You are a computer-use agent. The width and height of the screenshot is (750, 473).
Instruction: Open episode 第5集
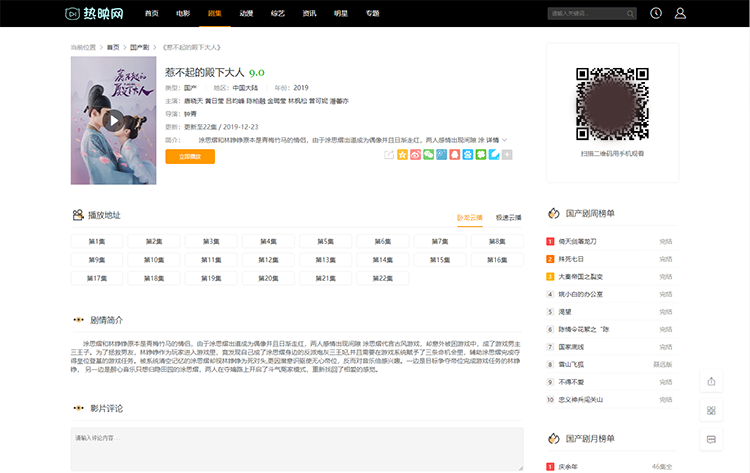326,242
